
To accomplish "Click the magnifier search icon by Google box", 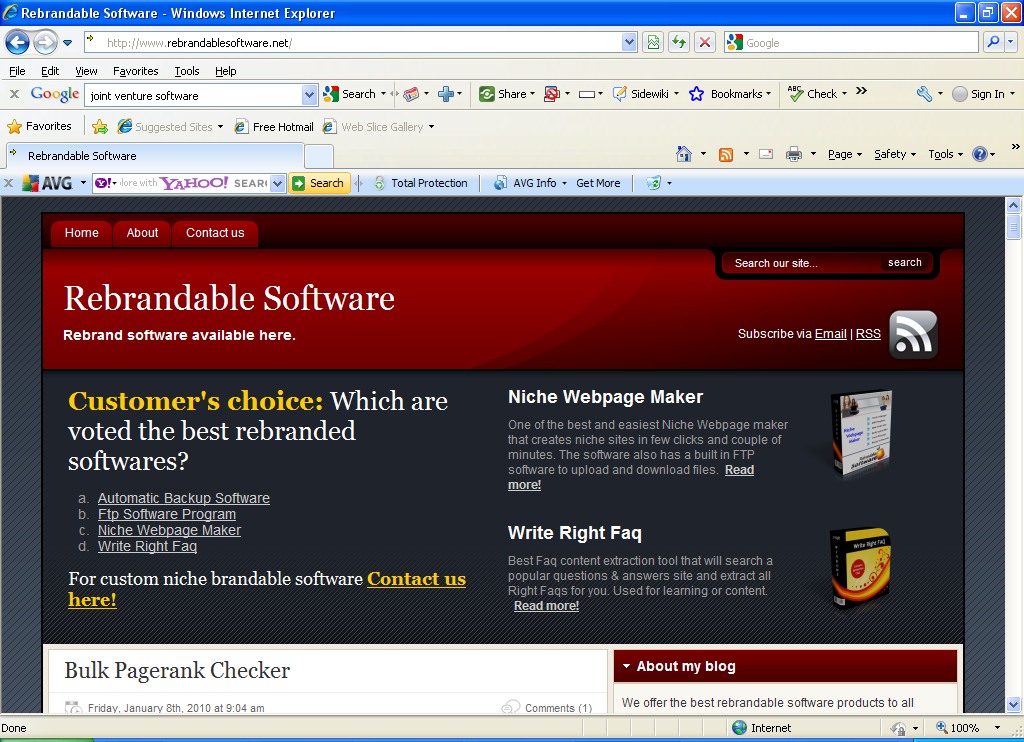I will (x=993, y=42).
